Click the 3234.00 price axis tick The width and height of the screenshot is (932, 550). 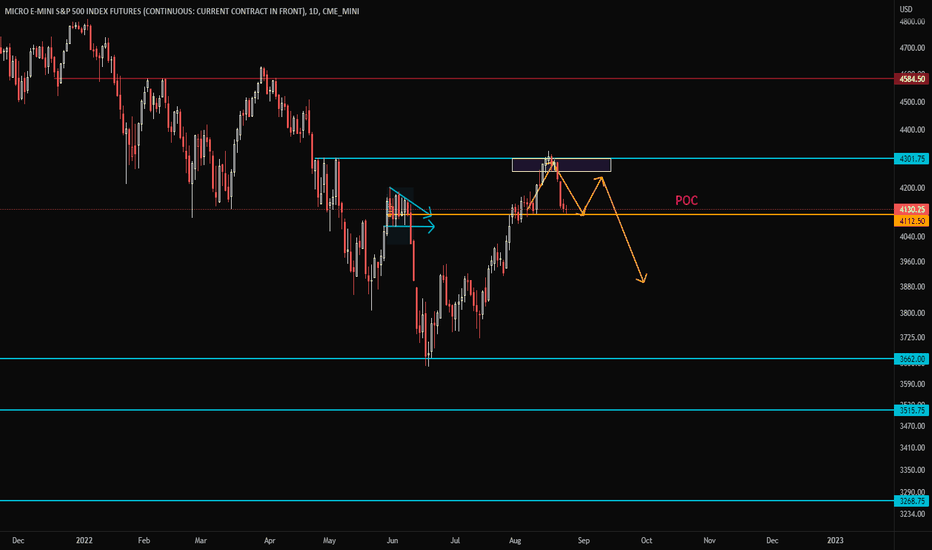coord(912,514)
